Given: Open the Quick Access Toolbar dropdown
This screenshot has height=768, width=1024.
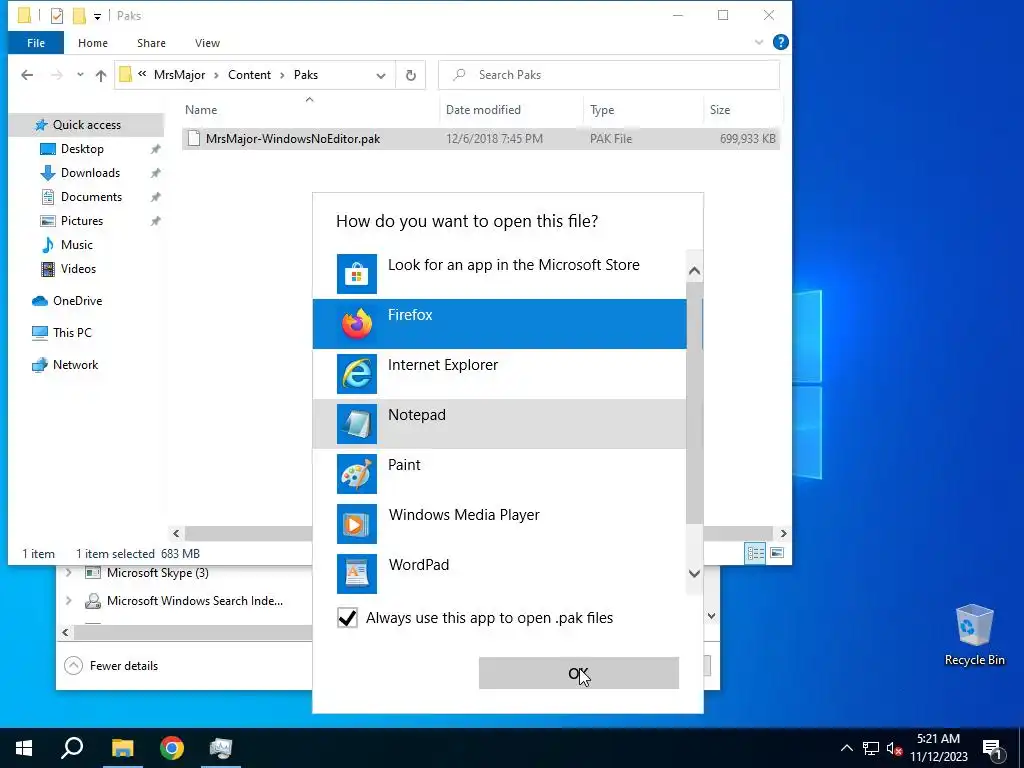Looking at the screenshot, I should 97,16.
